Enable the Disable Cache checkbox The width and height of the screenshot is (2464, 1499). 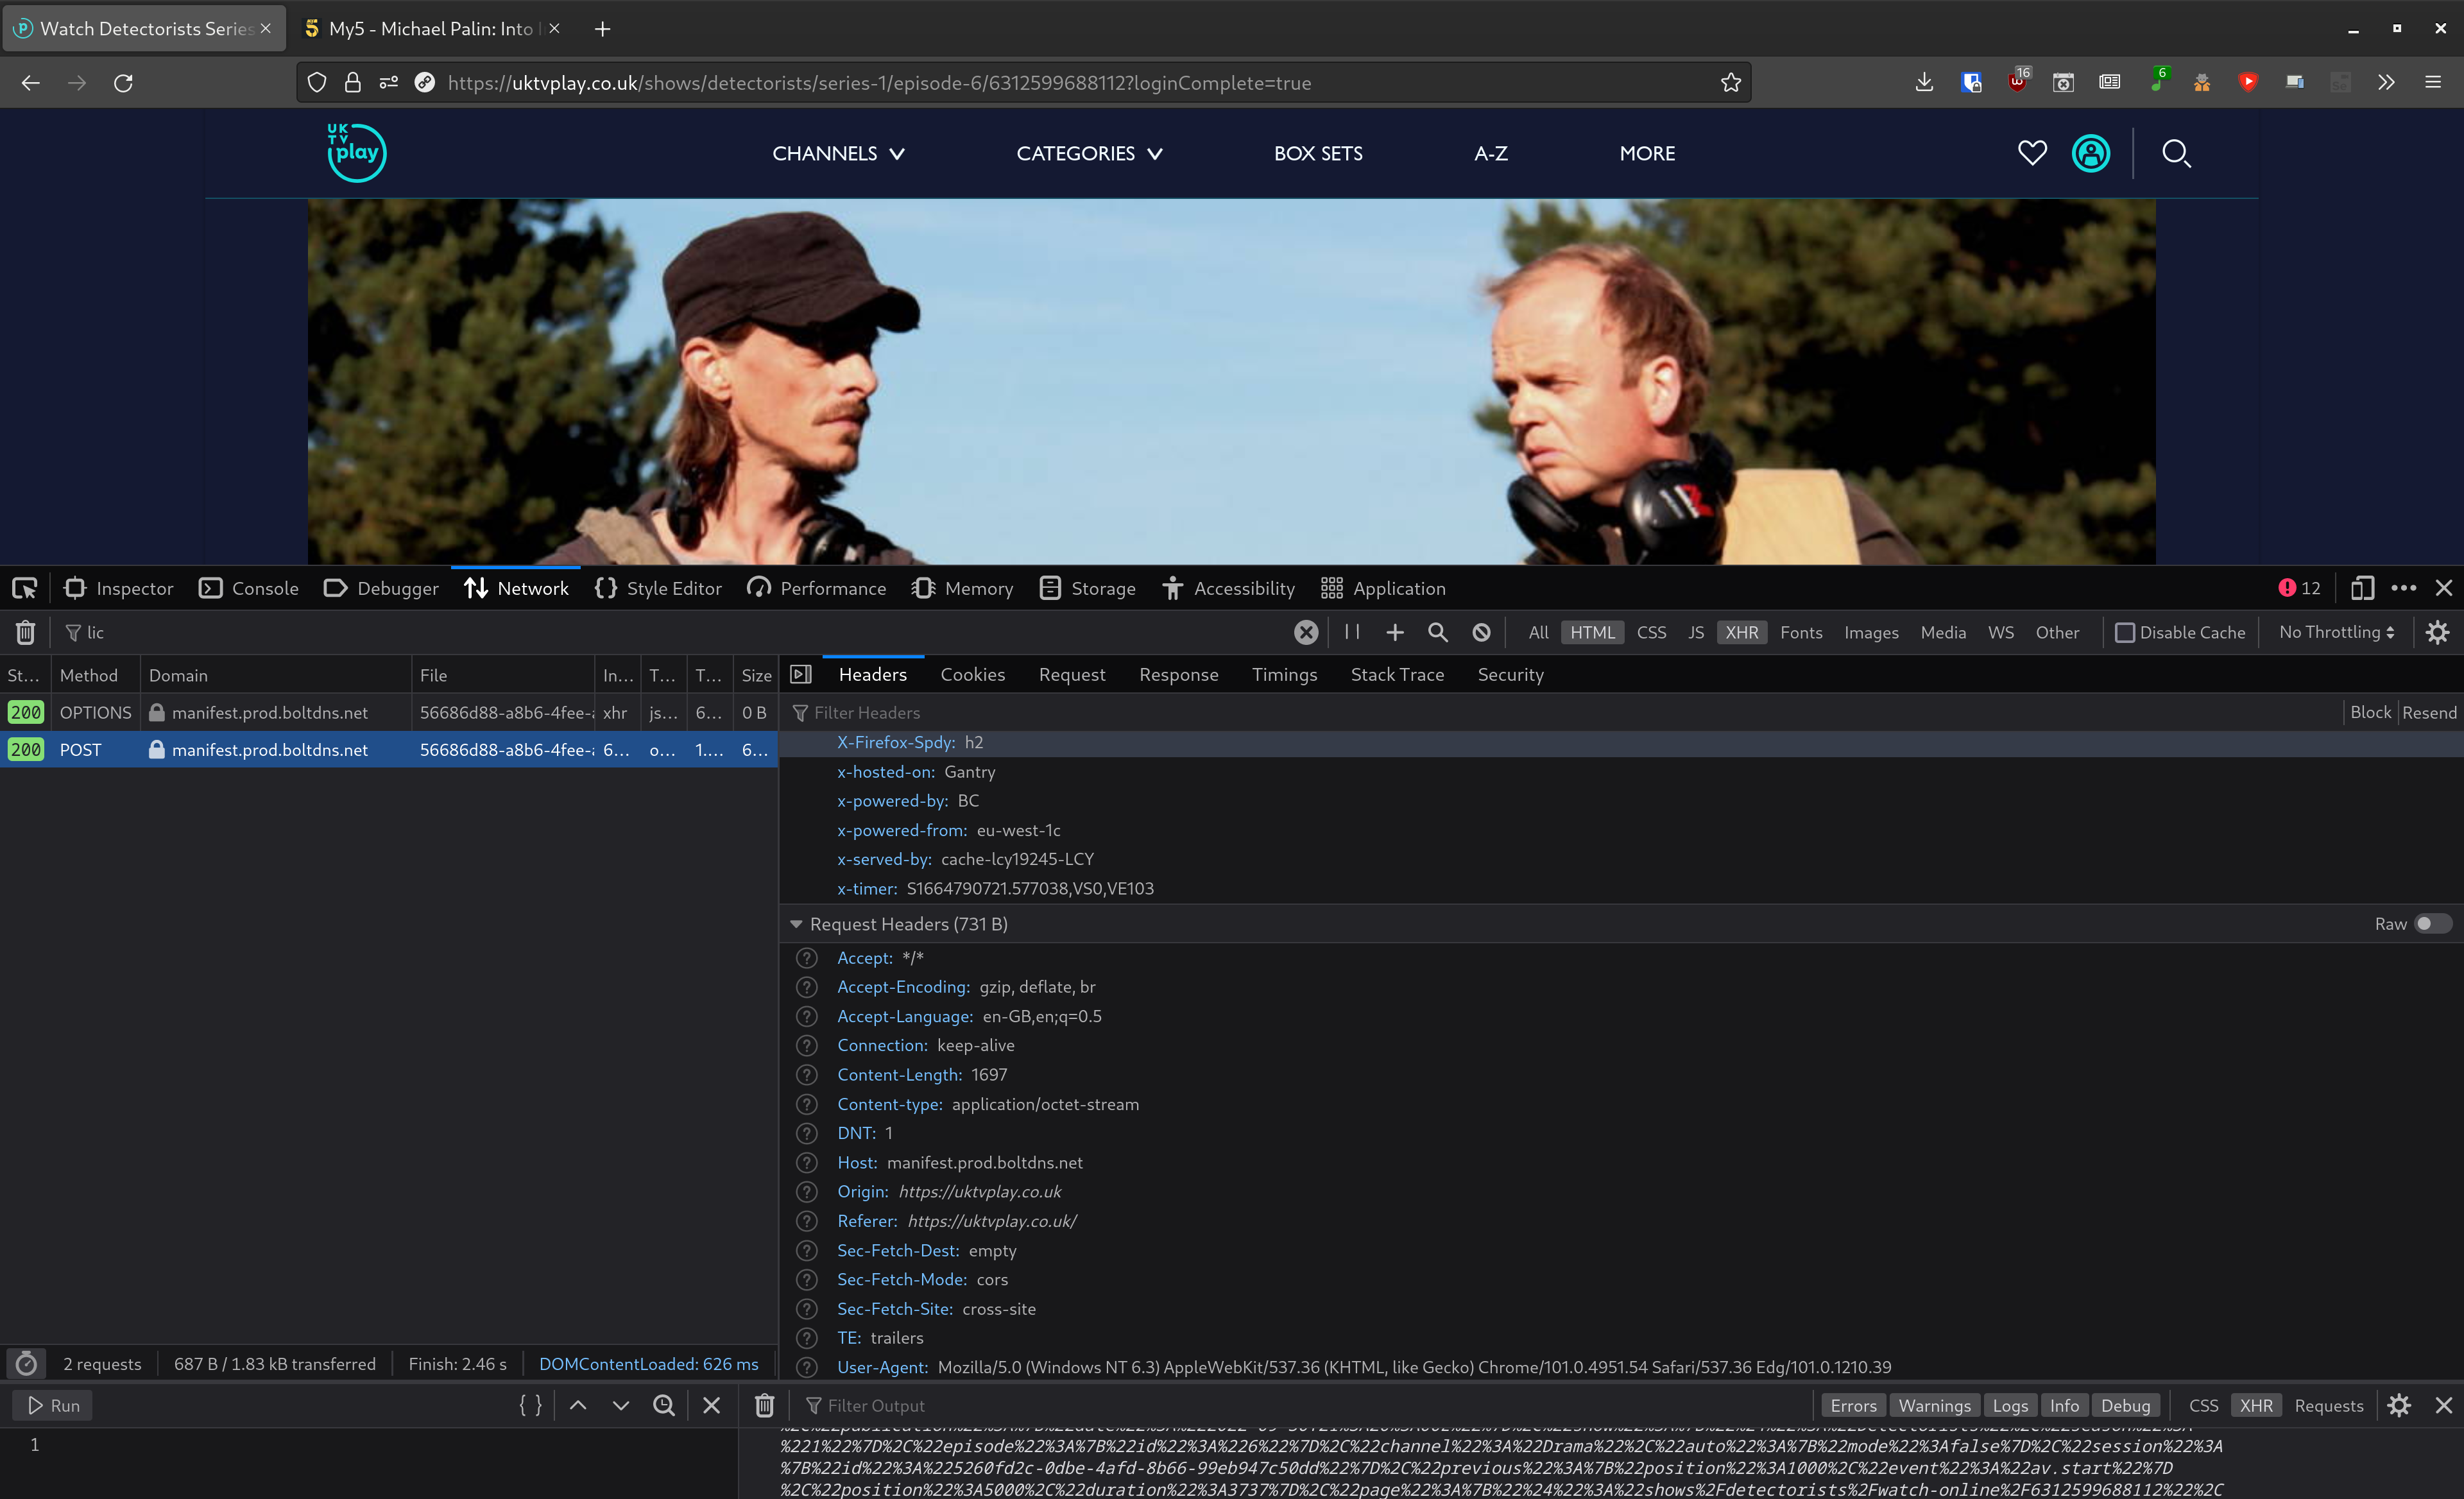coord(2124,632)
